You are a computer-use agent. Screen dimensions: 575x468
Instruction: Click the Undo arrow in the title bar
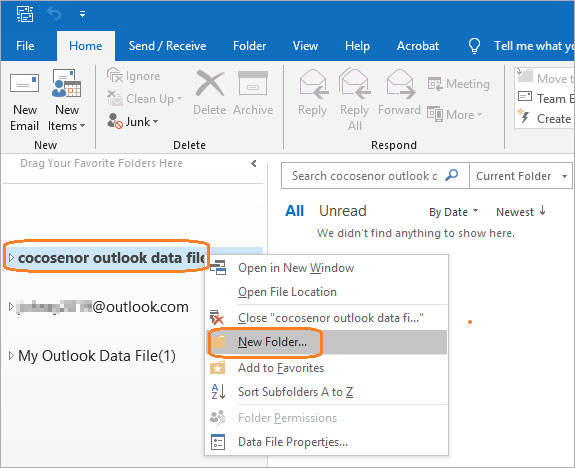(54, 14)
